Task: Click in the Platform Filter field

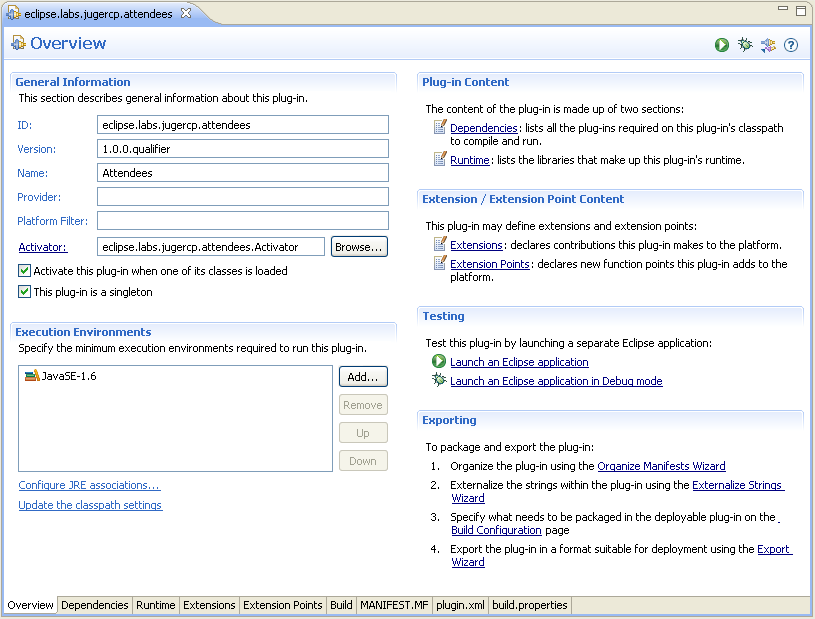Action: (x=243, y=220)
